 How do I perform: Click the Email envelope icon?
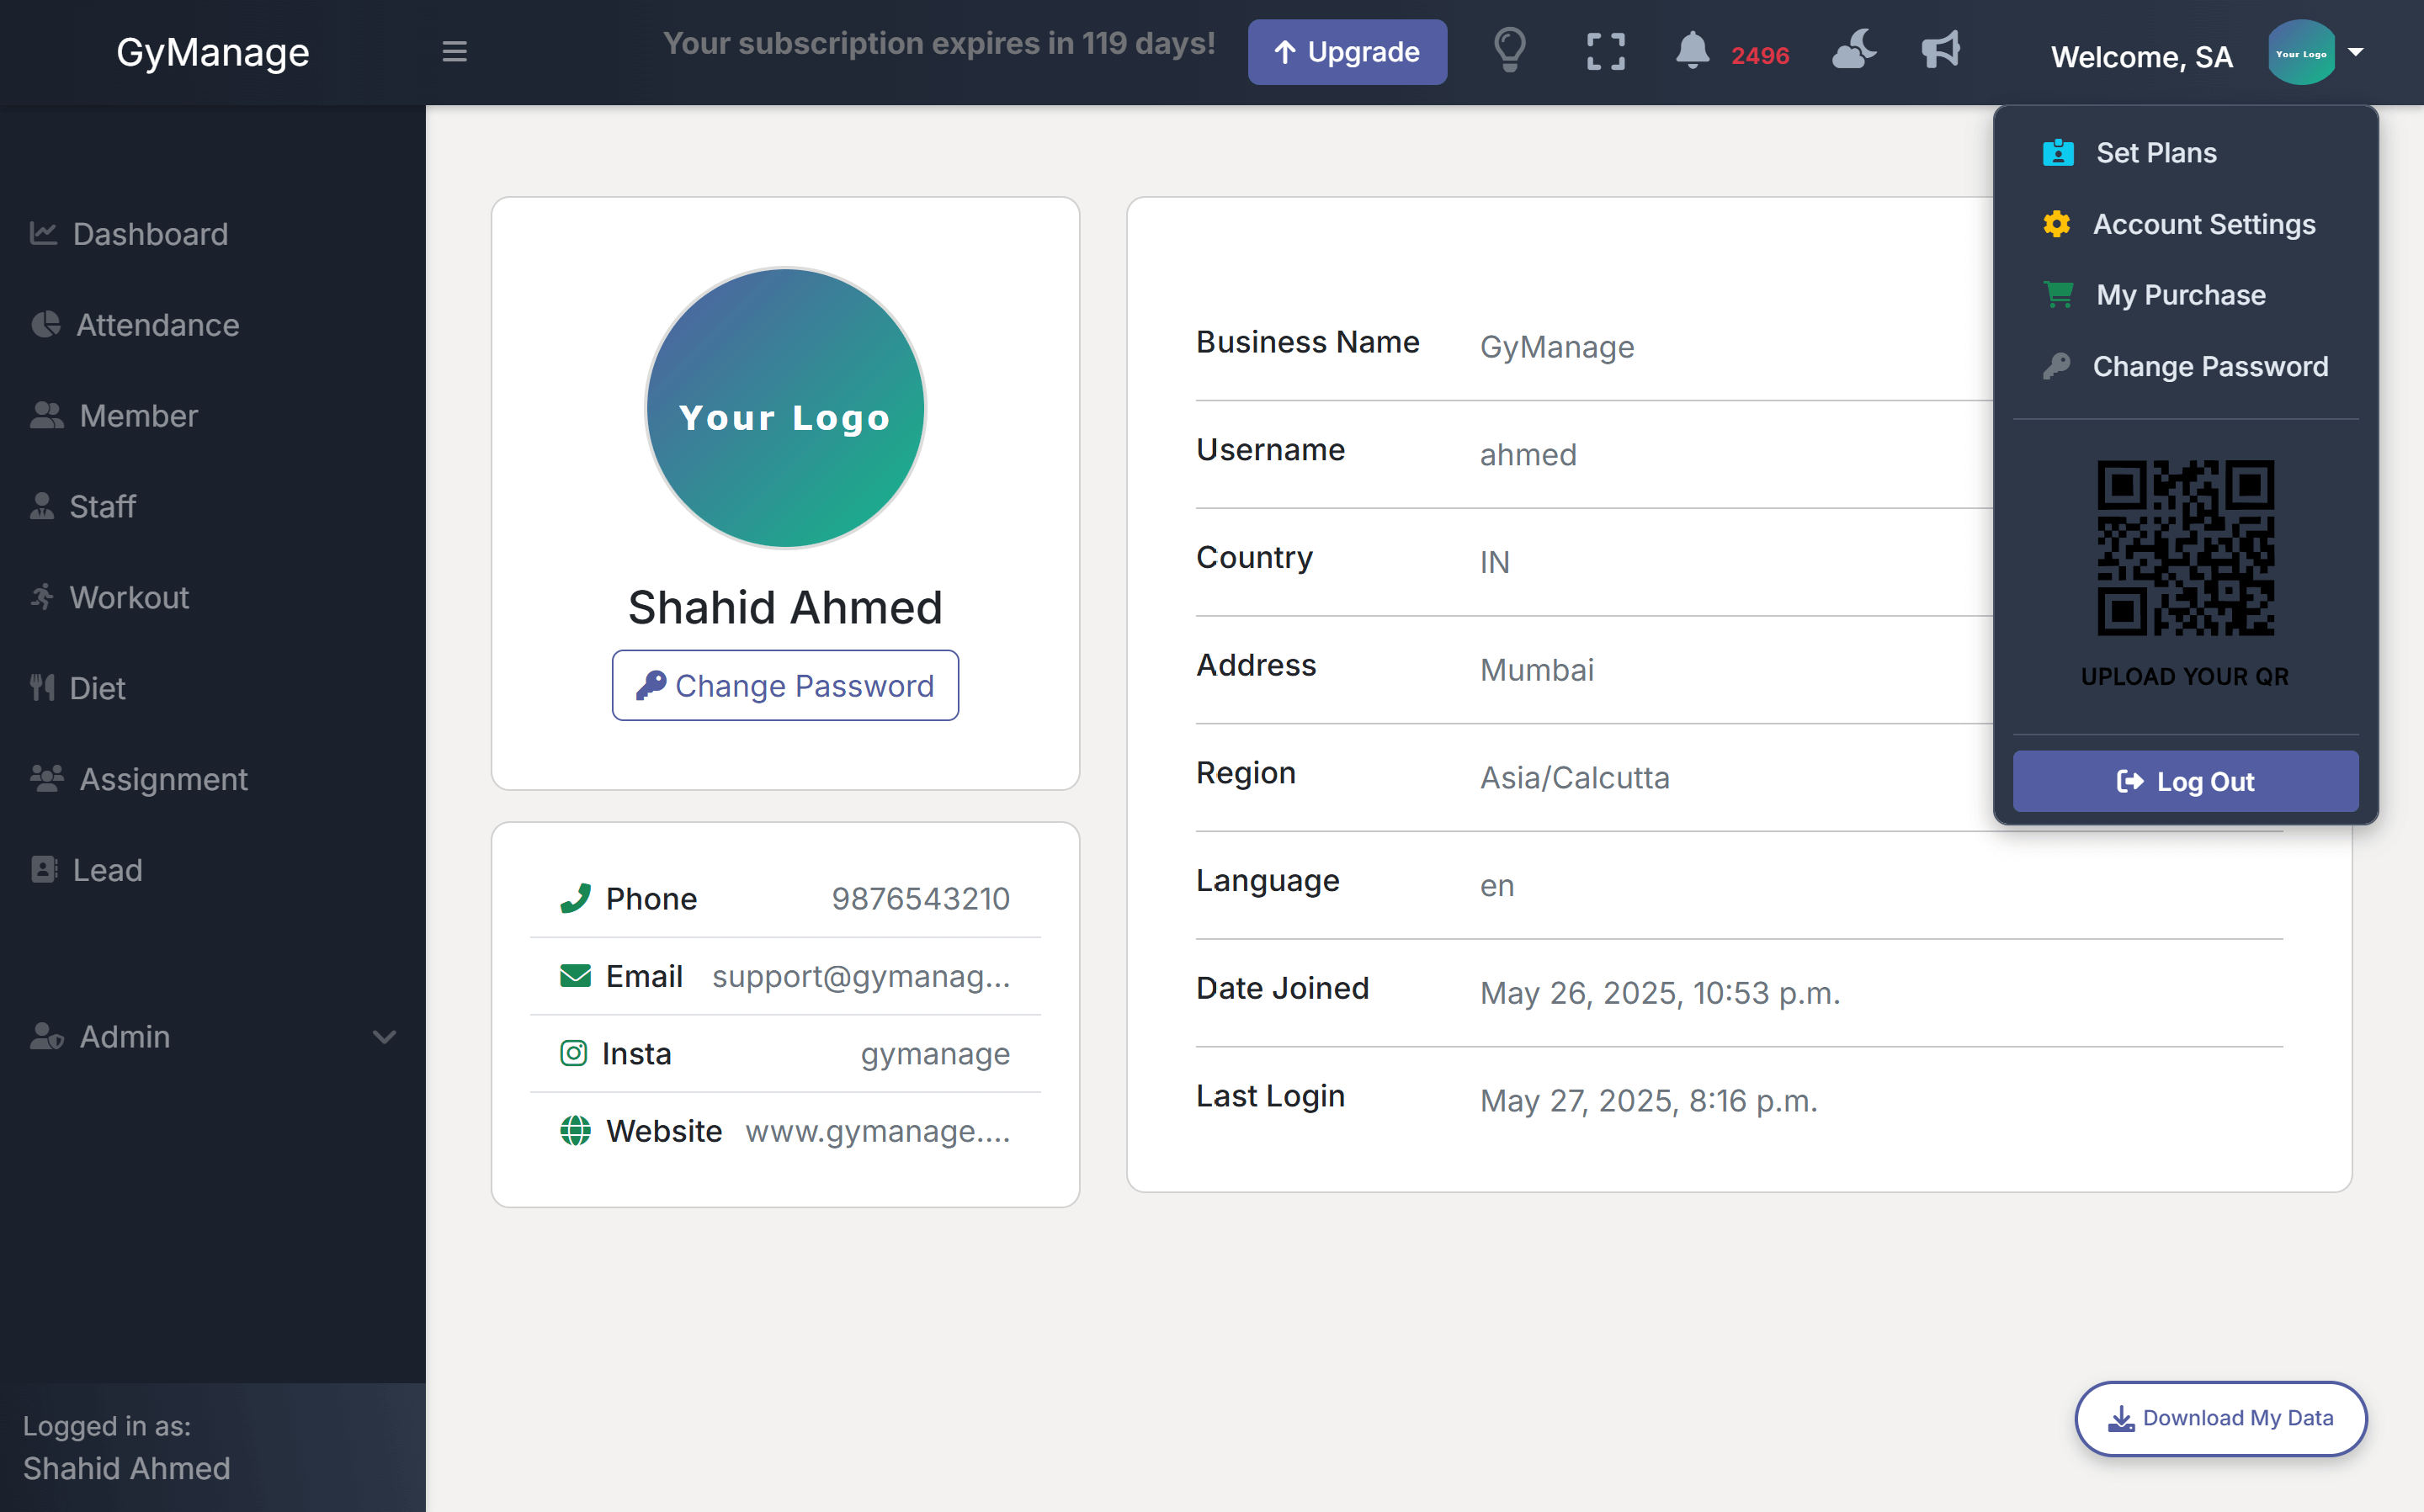pyautogui.click(x=575, y=976)
